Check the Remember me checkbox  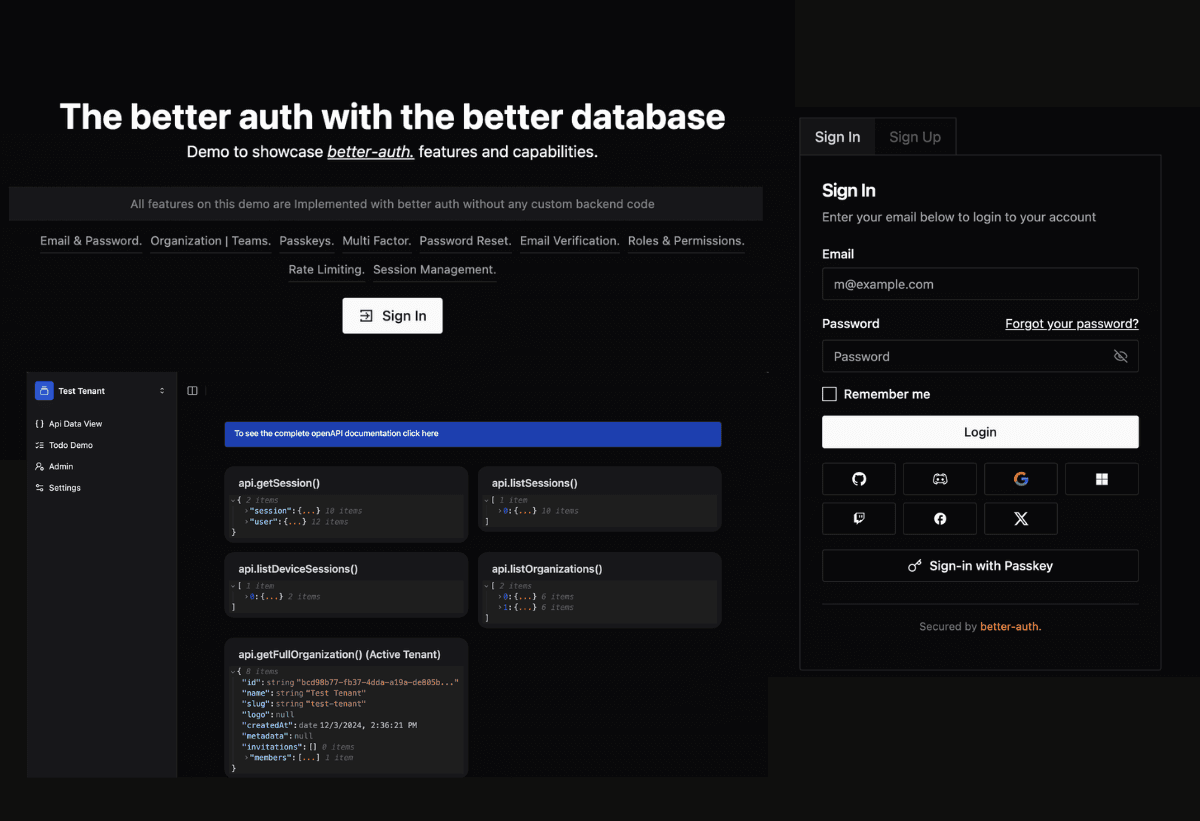[829, 394]
